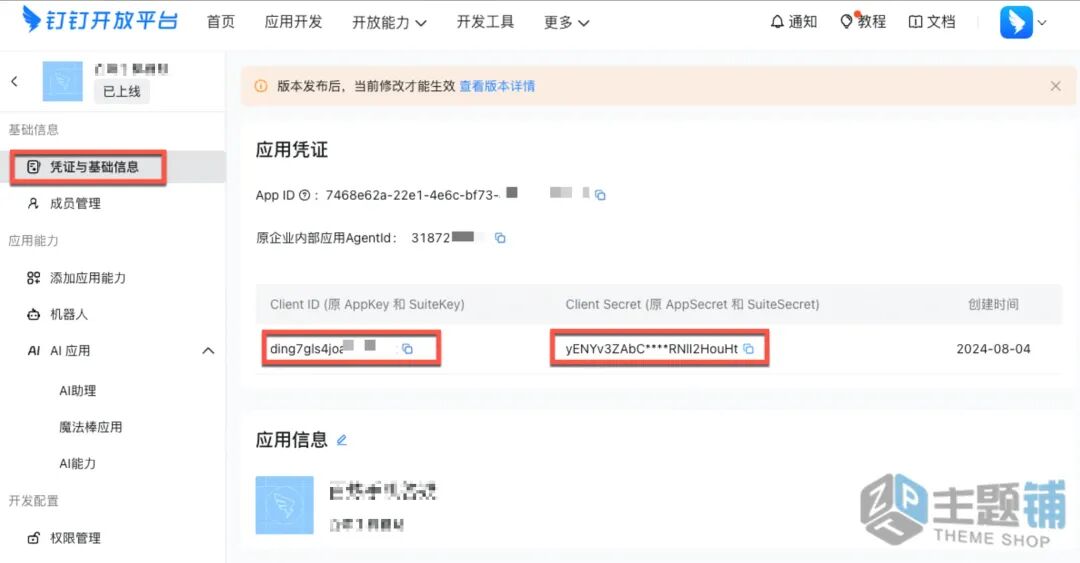Click the 权限管理 lock icon

[33, 538]
